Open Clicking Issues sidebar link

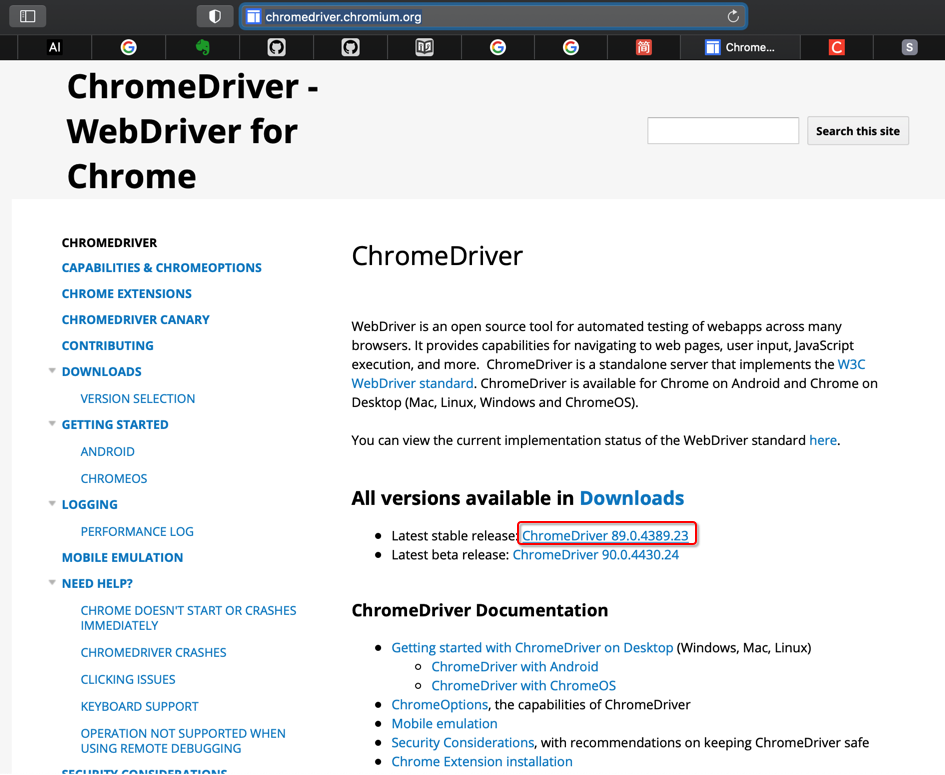(128, 679)
